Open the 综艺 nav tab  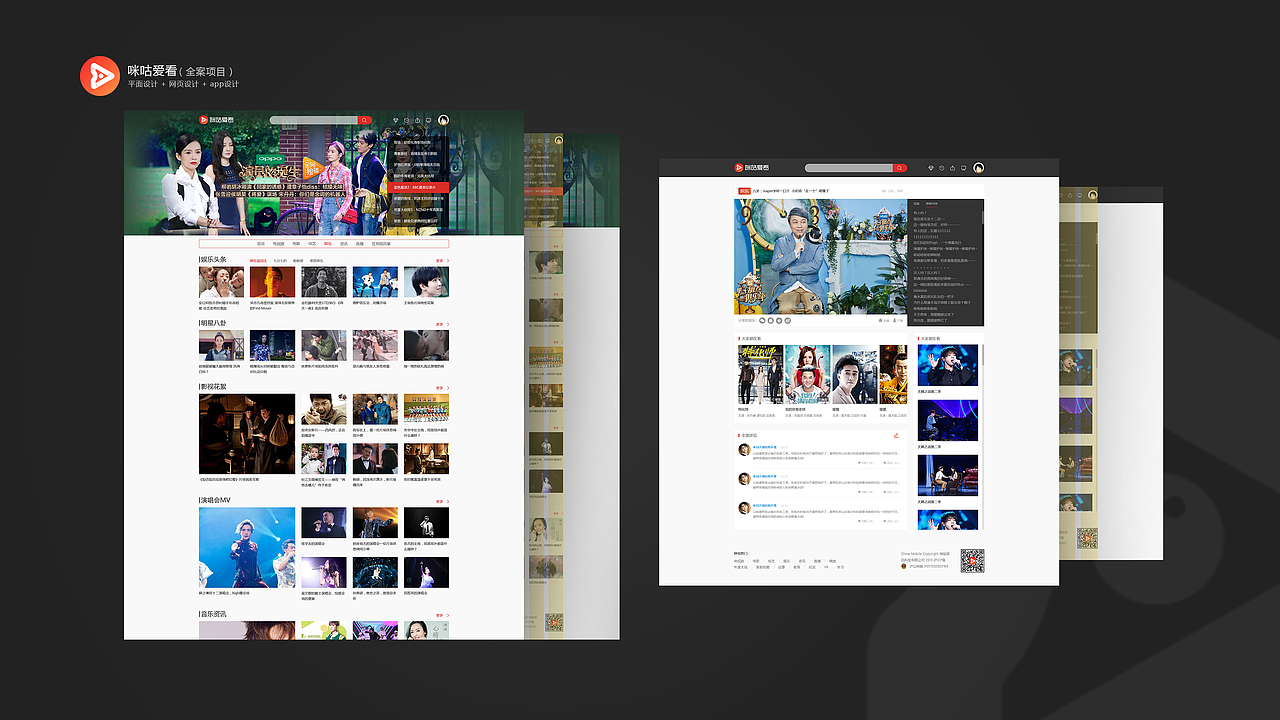pos(312,243)
